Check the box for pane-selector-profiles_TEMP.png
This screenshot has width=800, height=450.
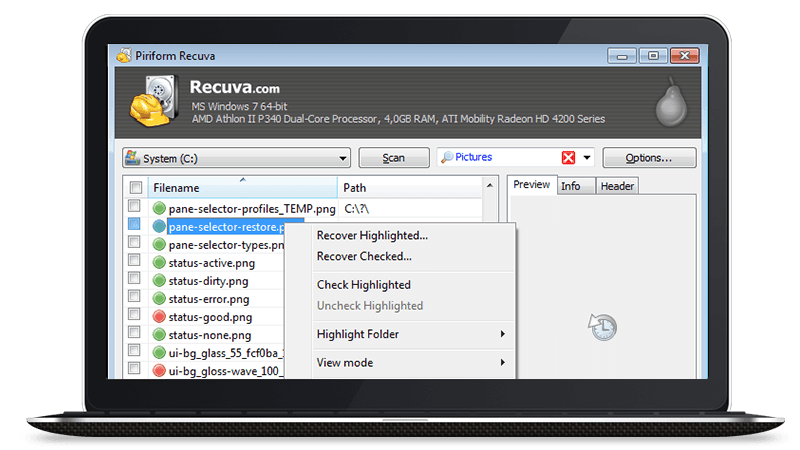pos(134,208)
